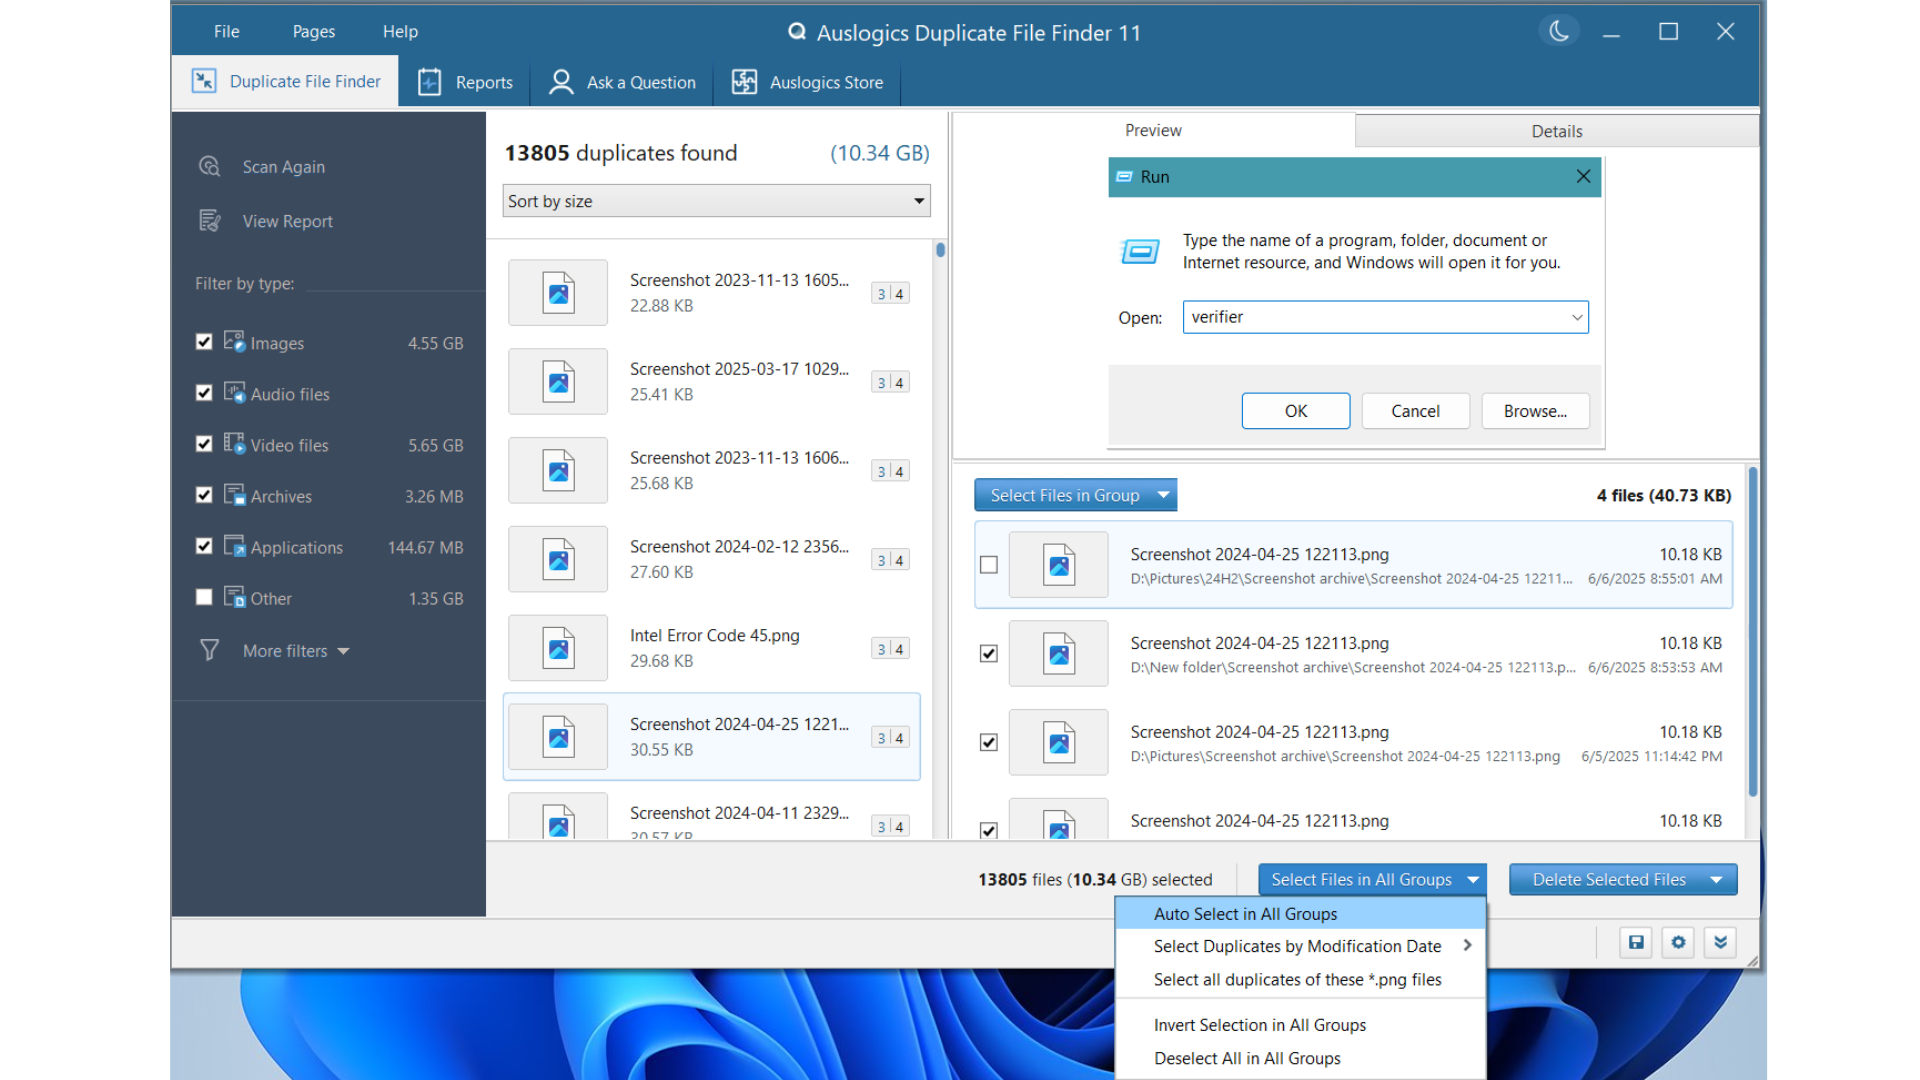This screenshot has height=1080, width=1920.
Task: Open the Auslogics Store icon
Action: 744,82
